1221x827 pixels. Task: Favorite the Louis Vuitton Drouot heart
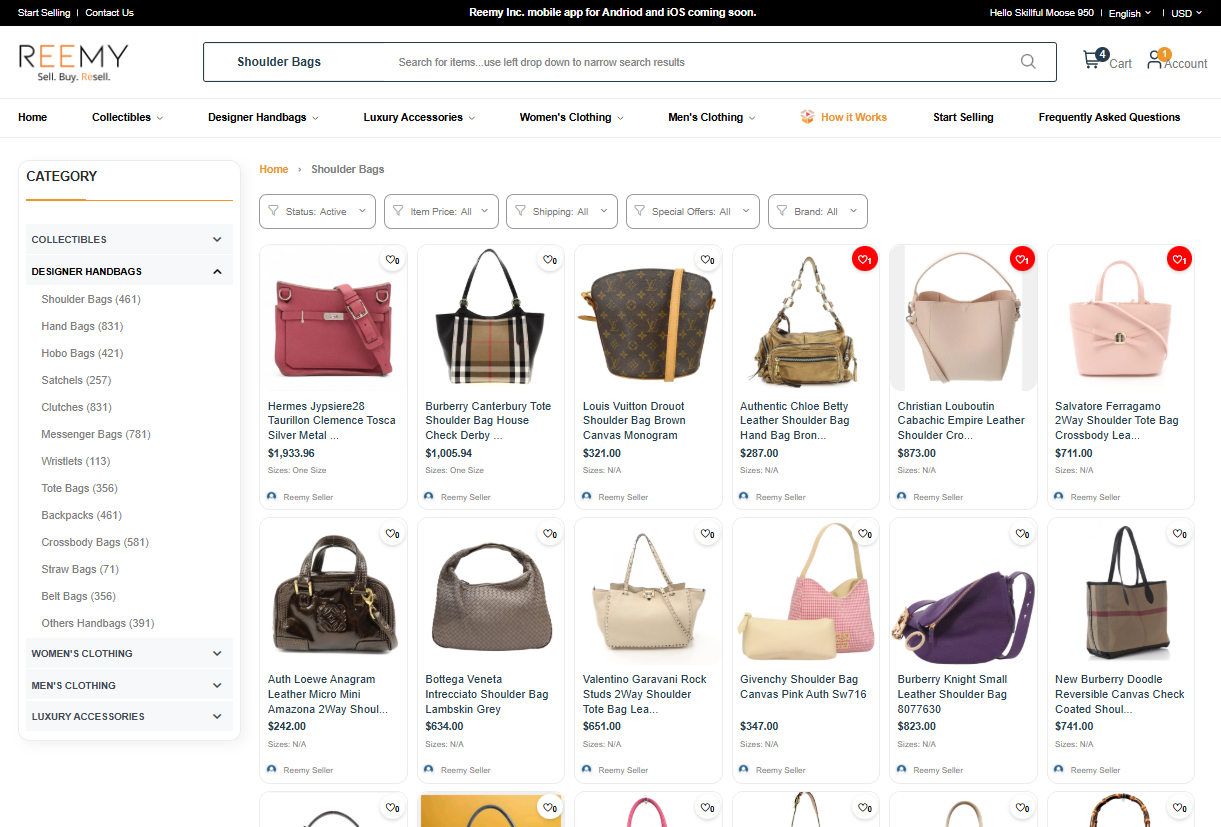click(707, 260)
